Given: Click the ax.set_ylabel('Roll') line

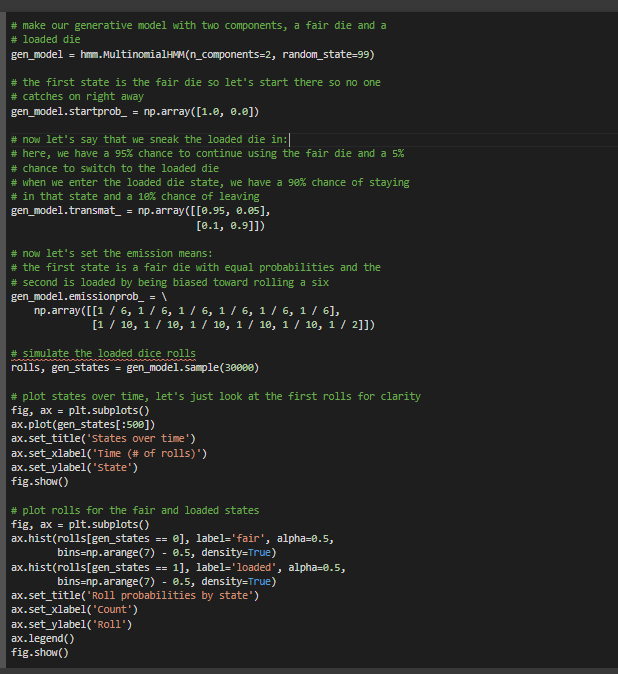Looking at the screenshot, I should (x=71, y=625).
